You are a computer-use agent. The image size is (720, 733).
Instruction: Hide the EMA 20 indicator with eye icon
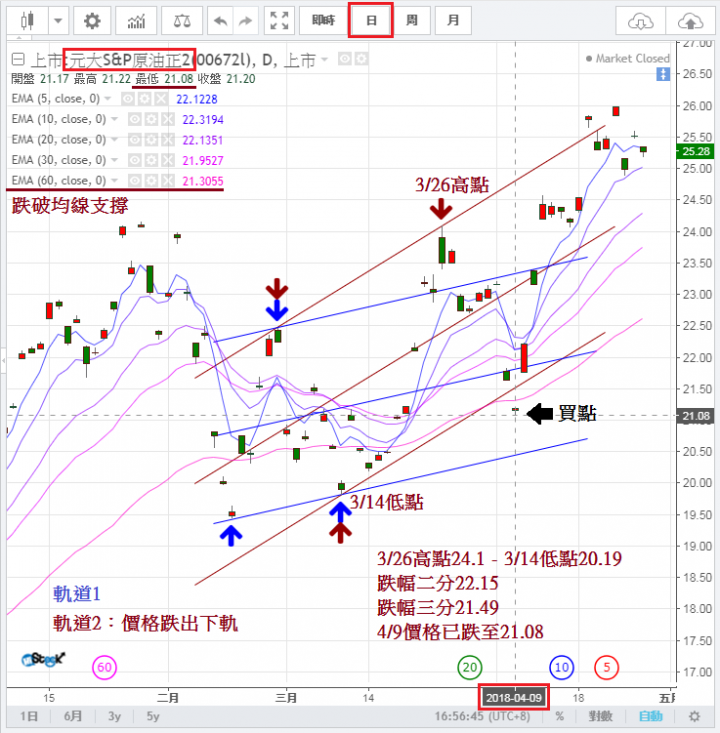135,140
